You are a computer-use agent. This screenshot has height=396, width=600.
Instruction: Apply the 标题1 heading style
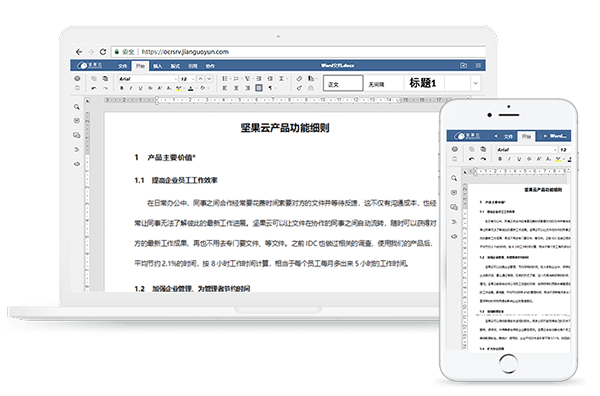pos(422,83)
